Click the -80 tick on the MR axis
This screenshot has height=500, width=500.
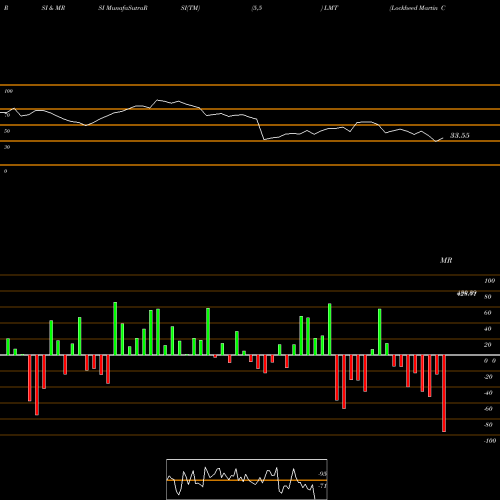(x=488, y=425)
